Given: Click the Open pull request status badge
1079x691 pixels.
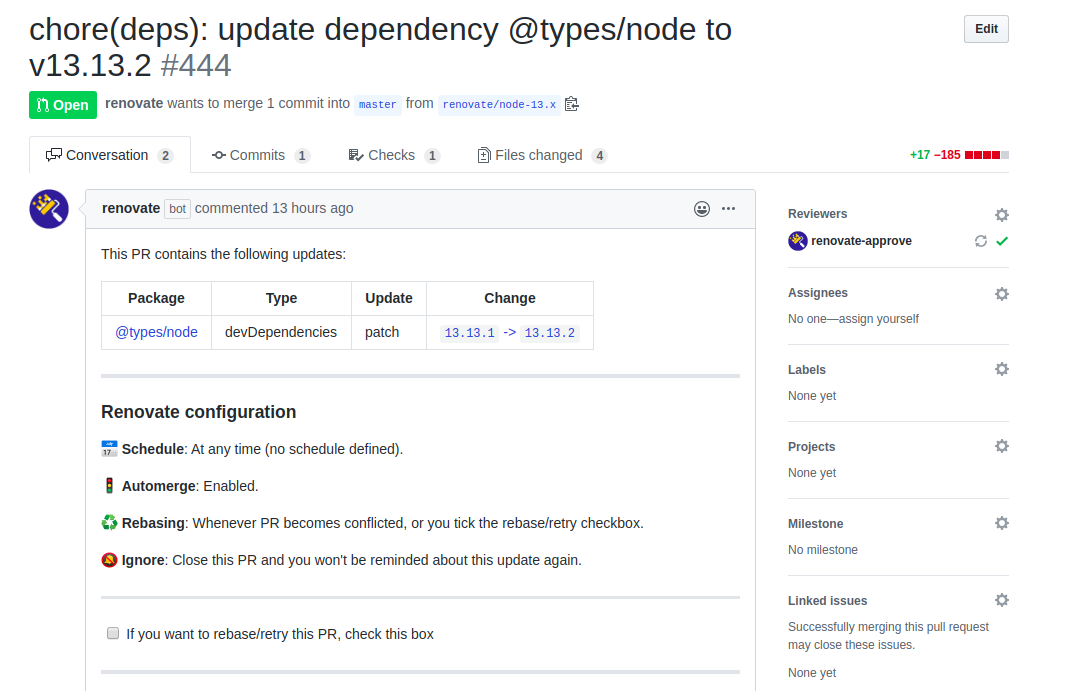Looking at the screenshot, I should coord(63,105).
